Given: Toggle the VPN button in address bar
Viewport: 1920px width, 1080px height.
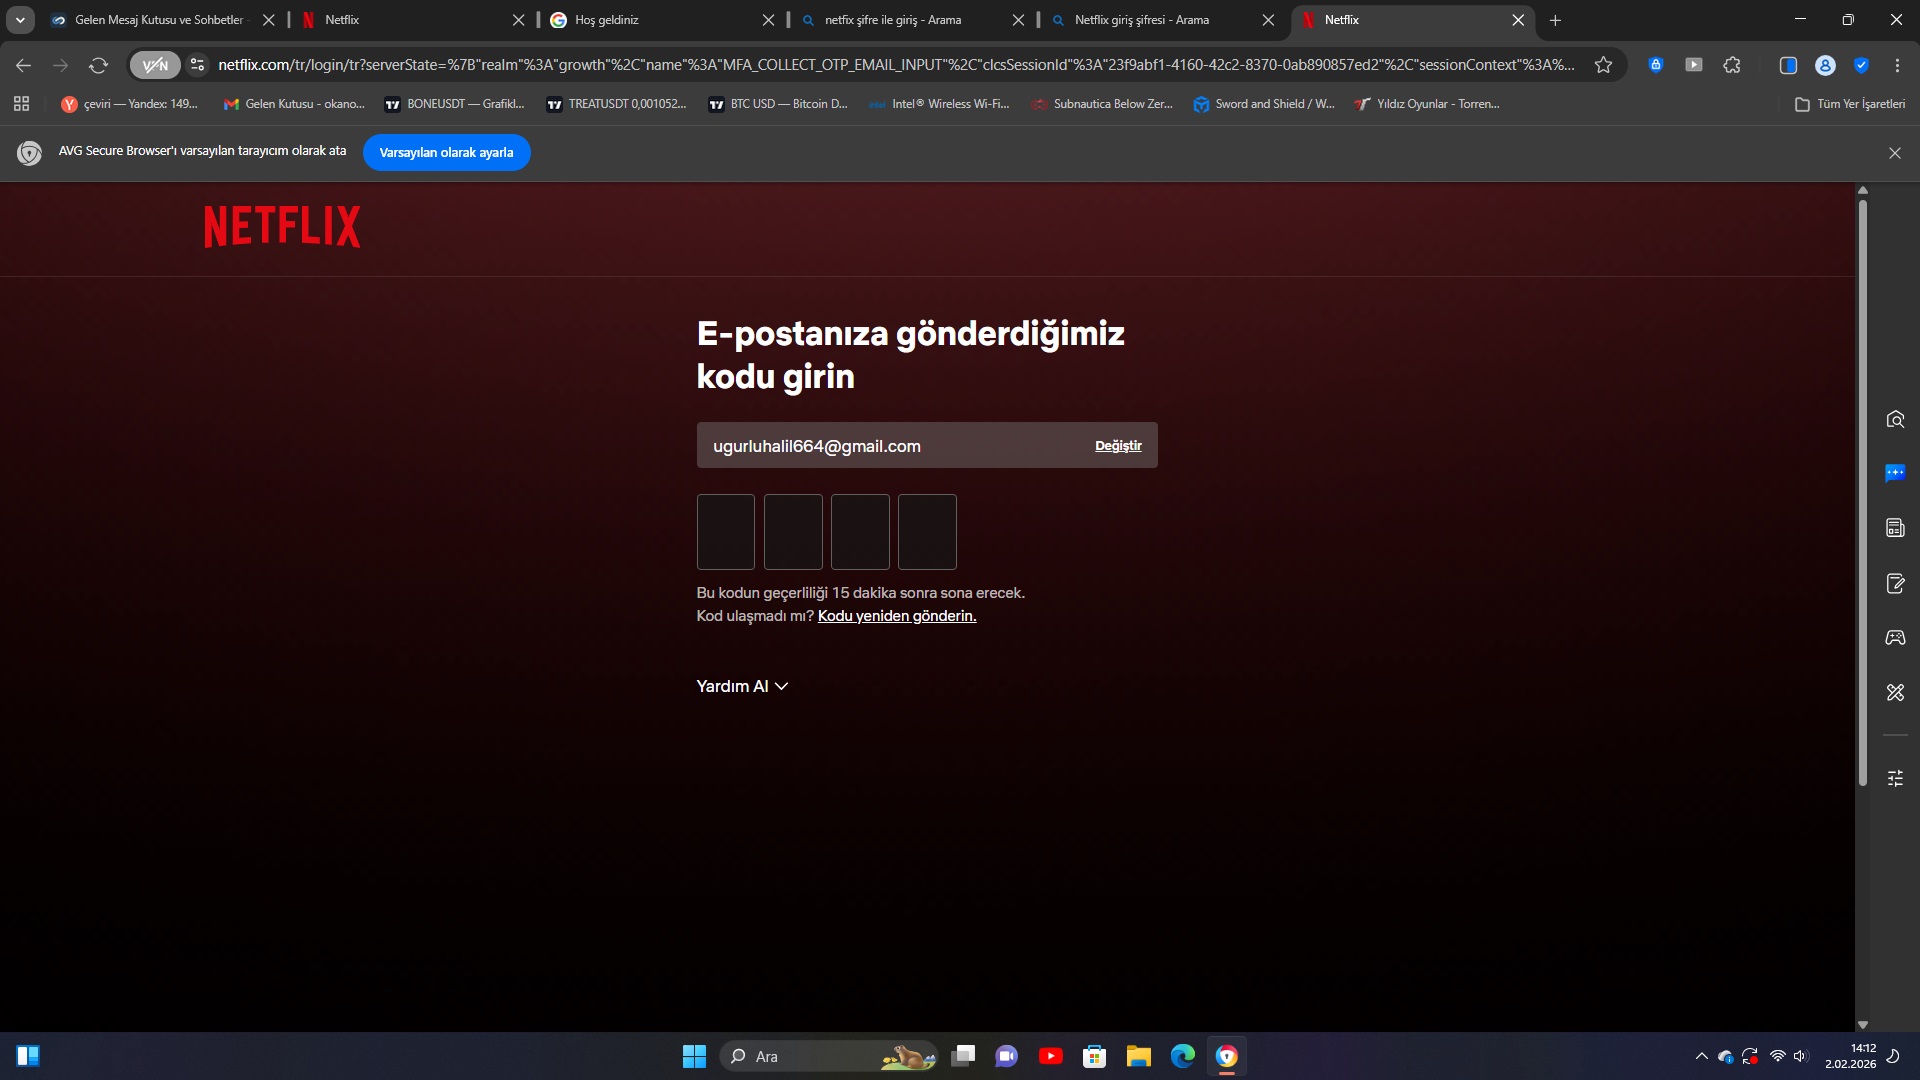Looking at the screenshot, I should (155, 65).
